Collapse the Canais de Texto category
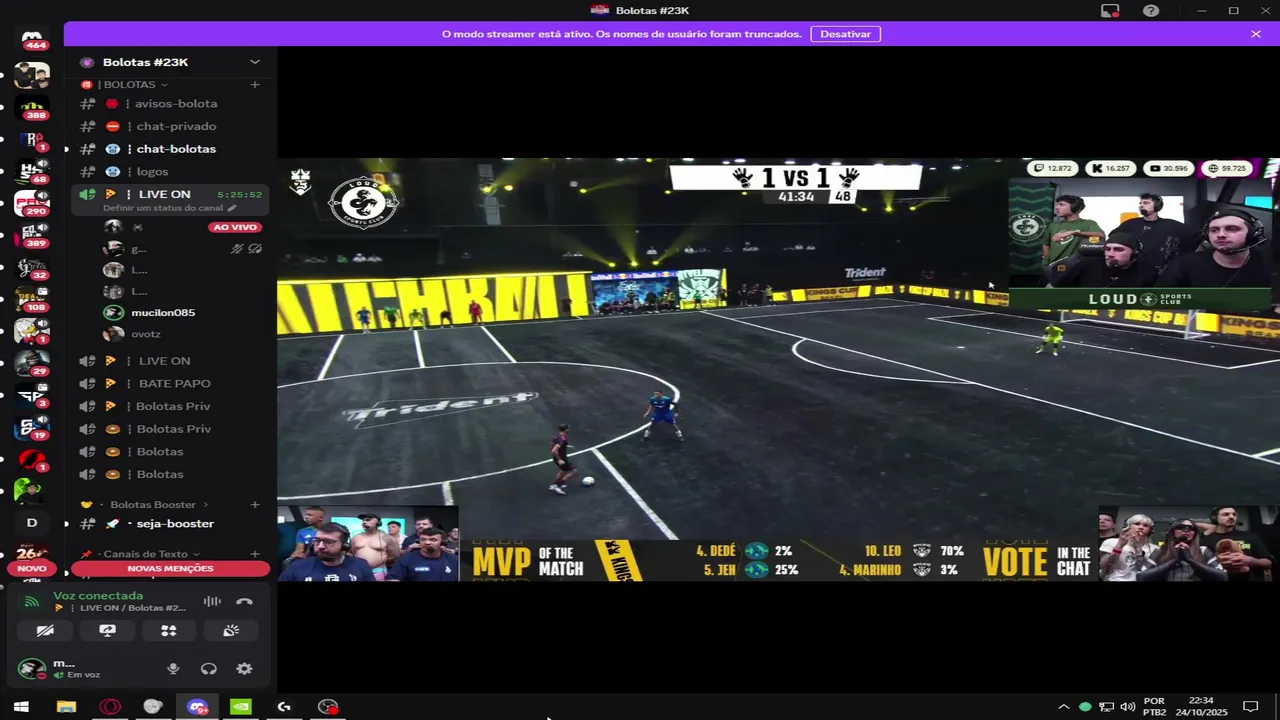Viewport: 1280px width, 720px height. point(146,554)
